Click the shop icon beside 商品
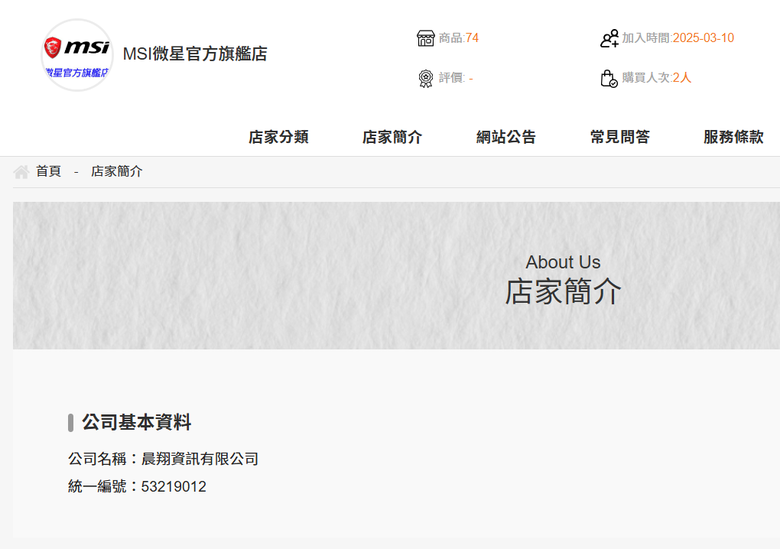This screenshot has height=549, width=780. (425, 38)
